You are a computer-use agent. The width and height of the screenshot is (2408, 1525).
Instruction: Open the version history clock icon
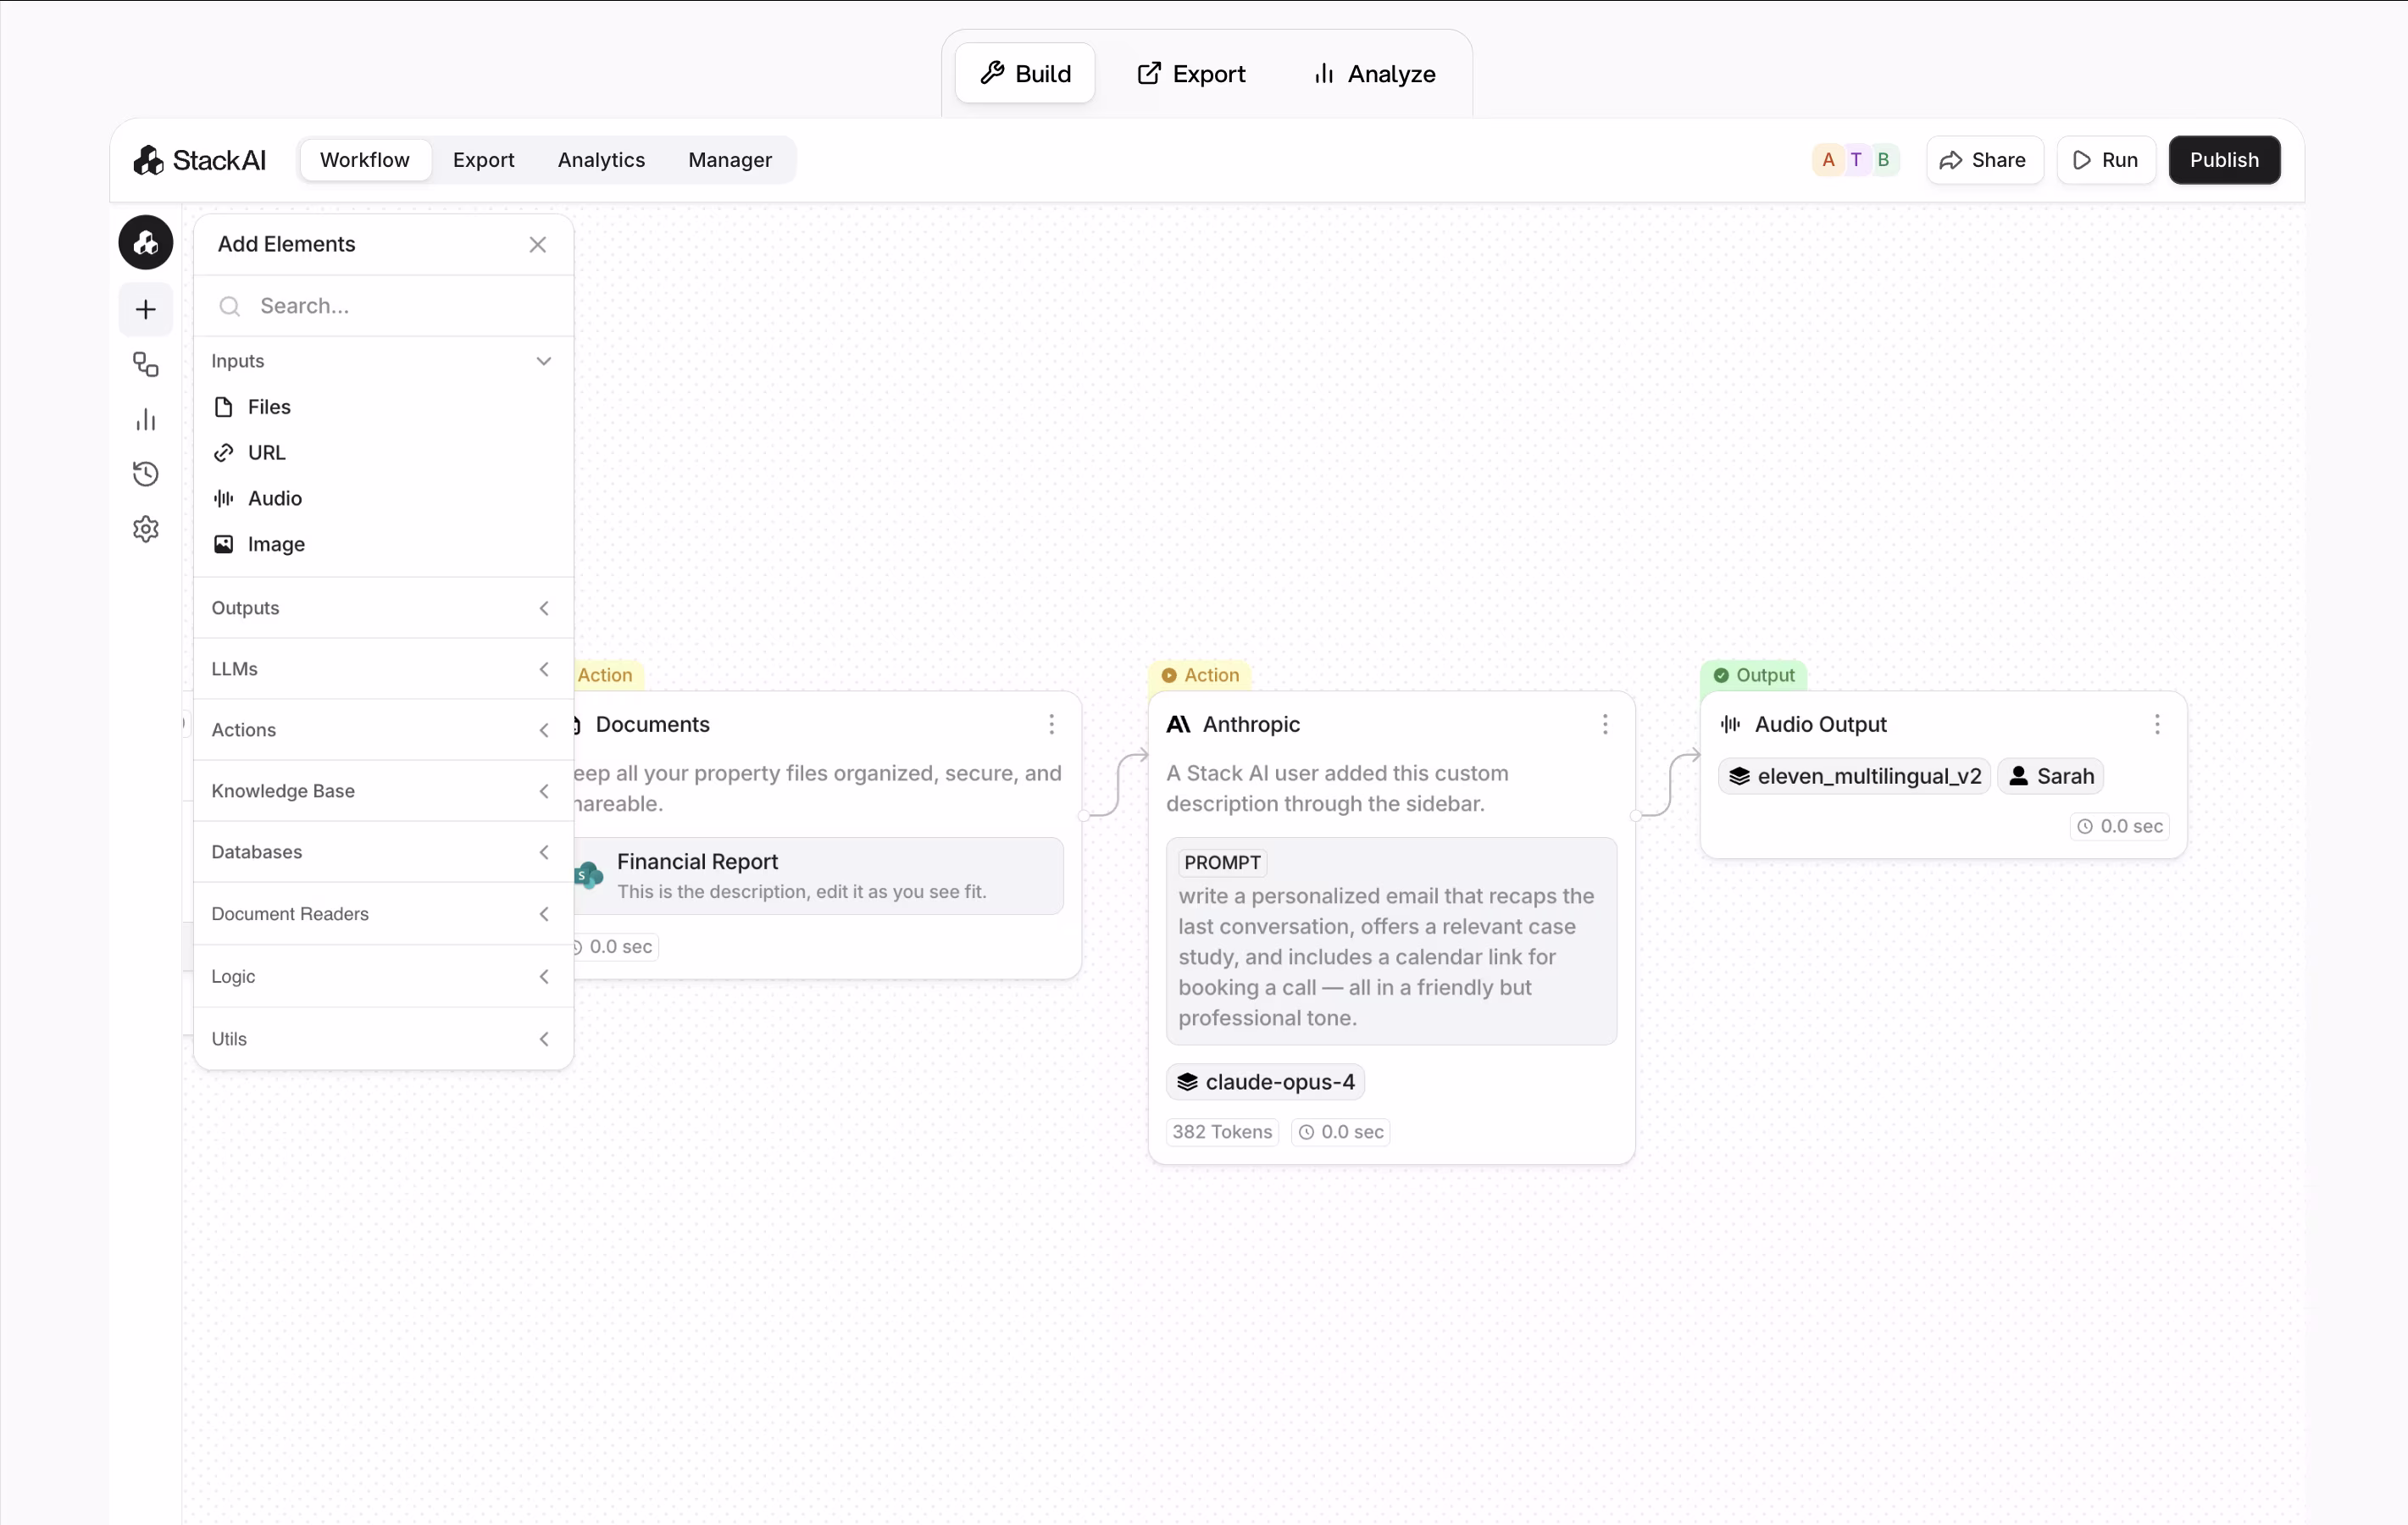coord(146,474)
